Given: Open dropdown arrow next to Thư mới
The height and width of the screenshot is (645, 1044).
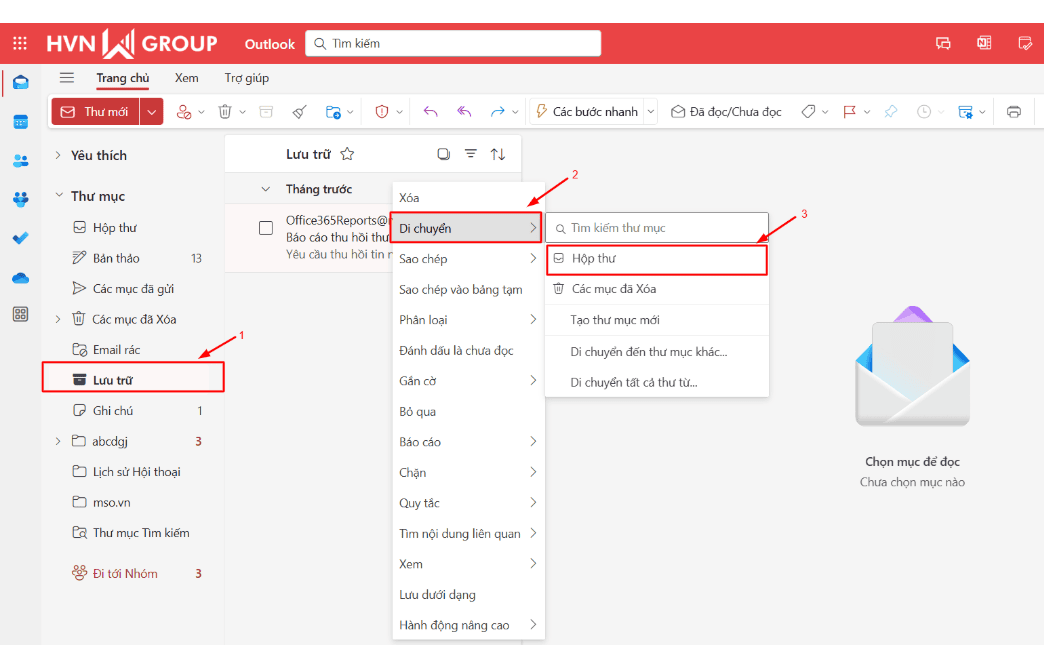Looking at the screenshot, I should coord(152,112).
